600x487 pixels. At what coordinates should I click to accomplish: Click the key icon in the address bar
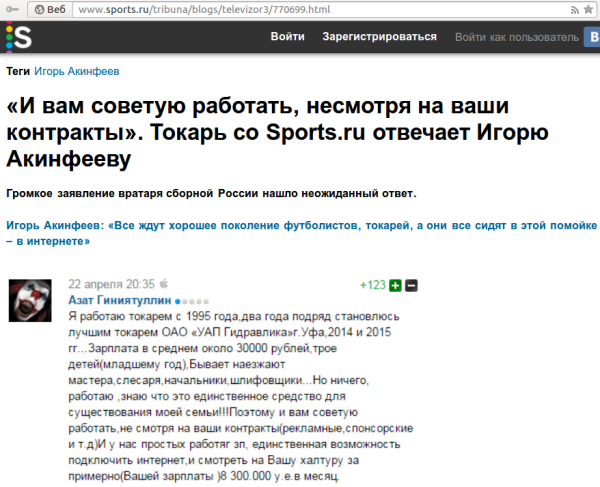(12, 9)
